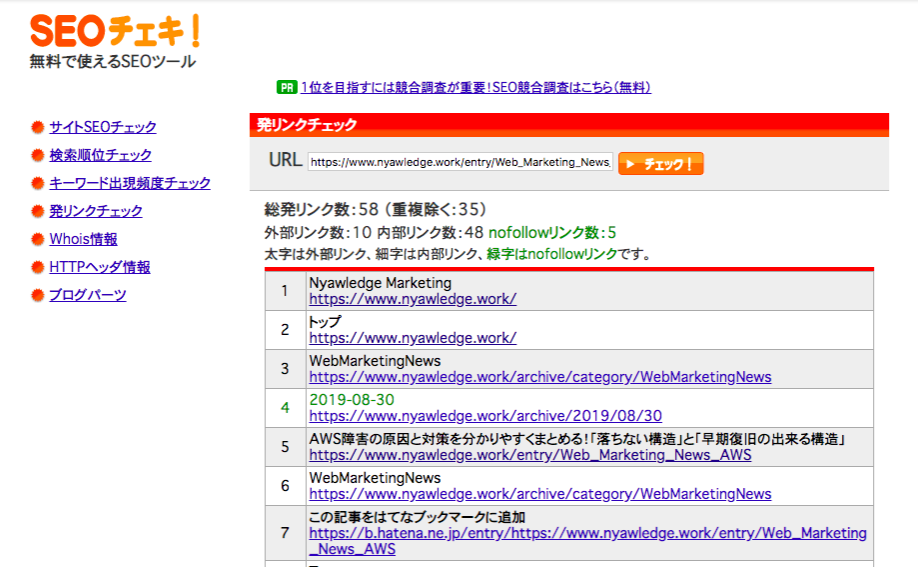Click the 発リンクチェック red header bar

[569, 125]
